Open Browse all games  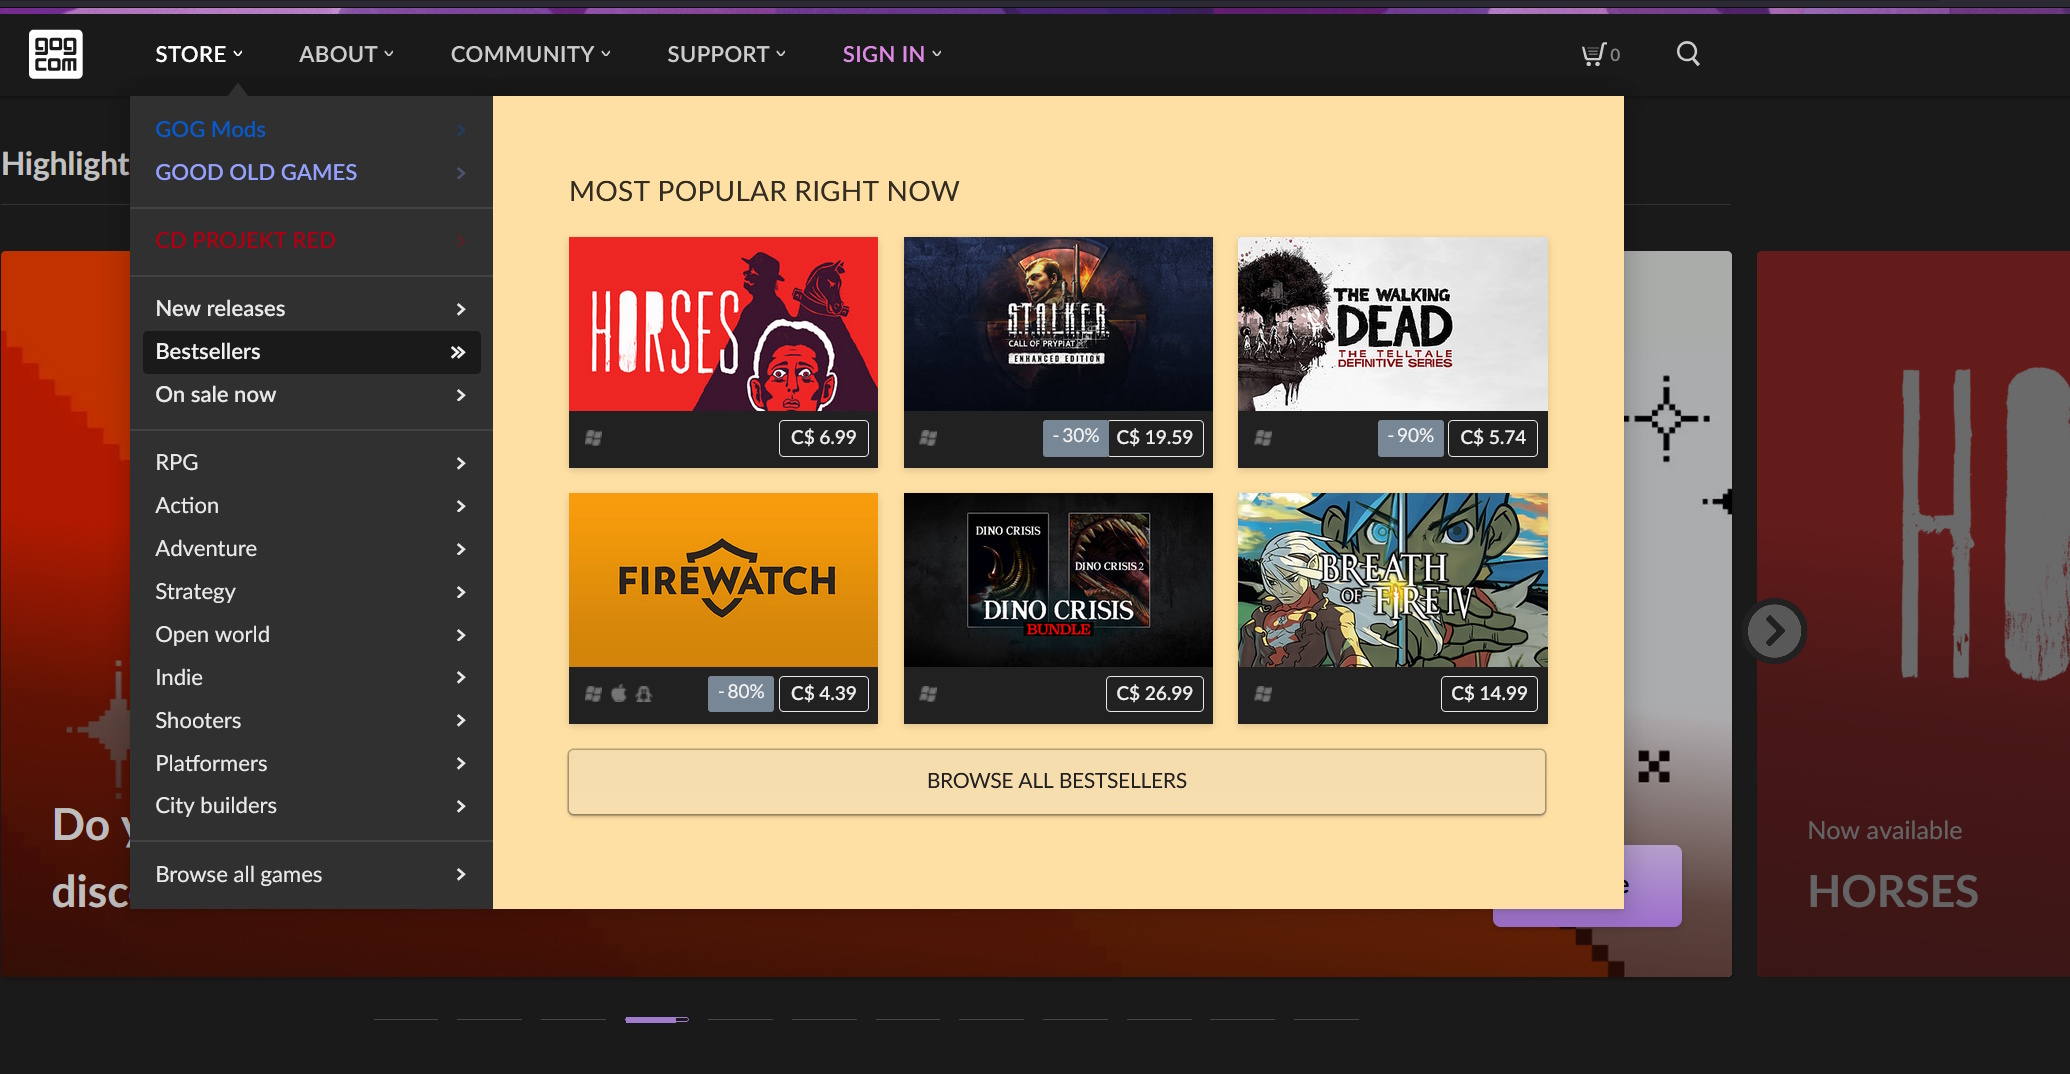[238, 874]
